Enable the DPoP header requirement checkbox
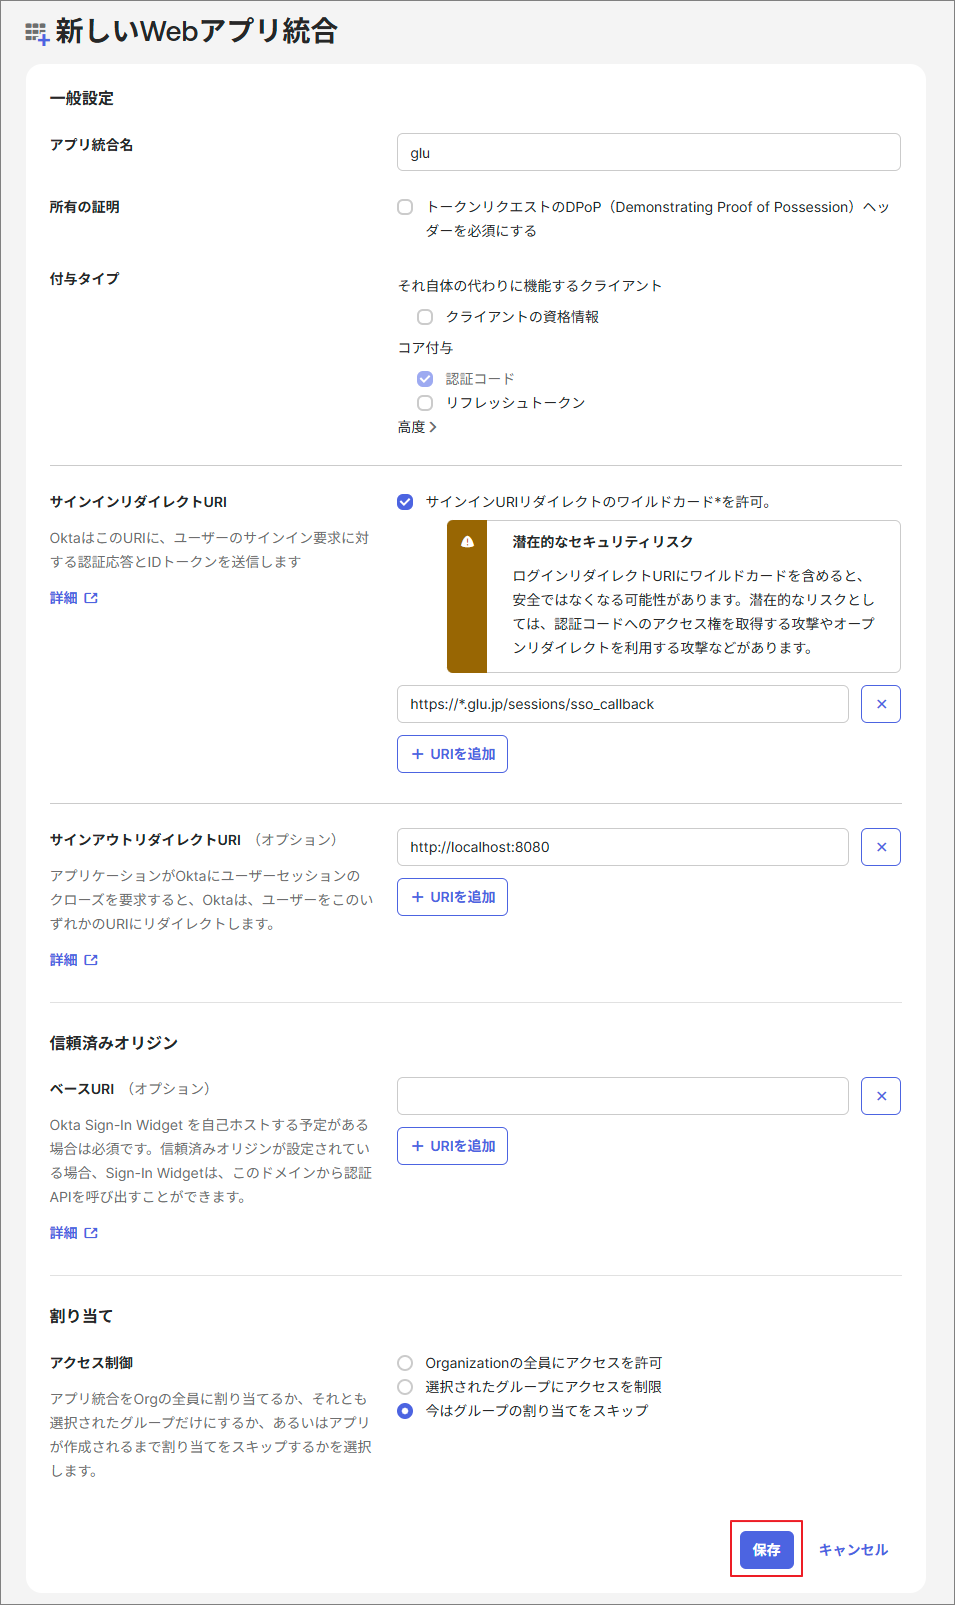Screen dimensions: 955x1605 pyautogui.click(x=405, y=207)
